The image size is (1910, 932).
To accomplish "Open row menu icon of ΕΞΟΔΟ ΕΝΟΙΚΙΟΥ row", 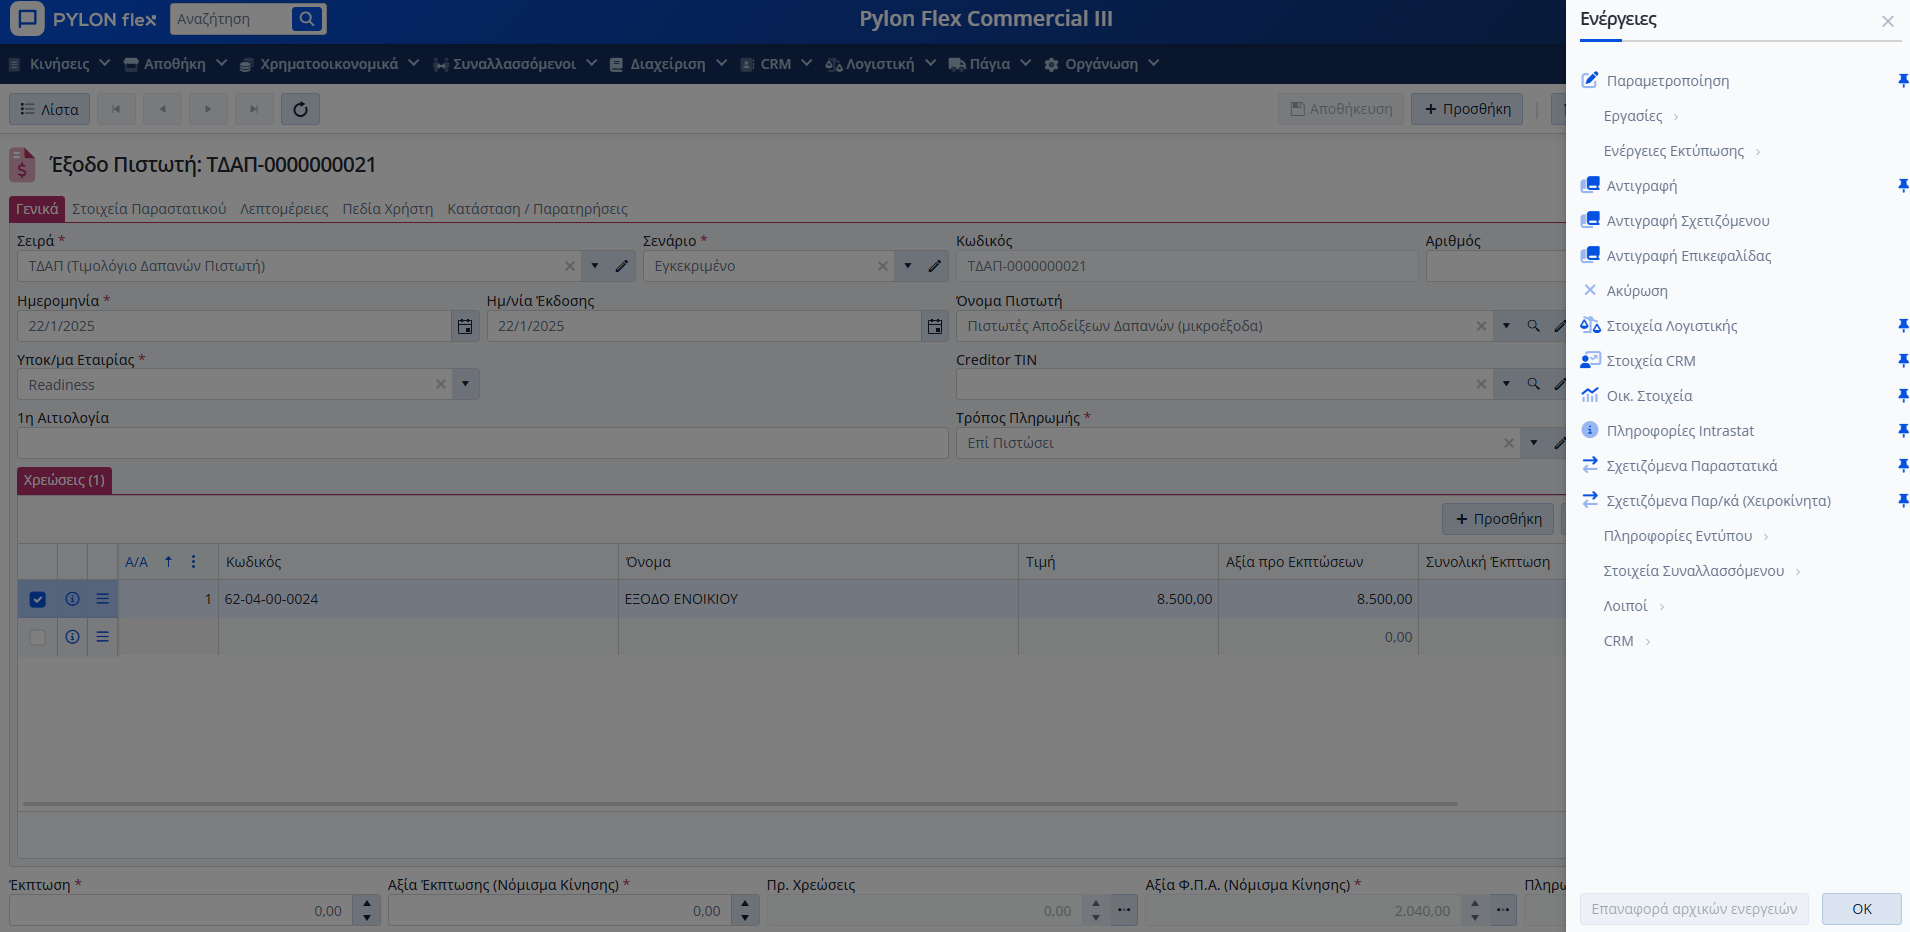I will click(102, 599).
